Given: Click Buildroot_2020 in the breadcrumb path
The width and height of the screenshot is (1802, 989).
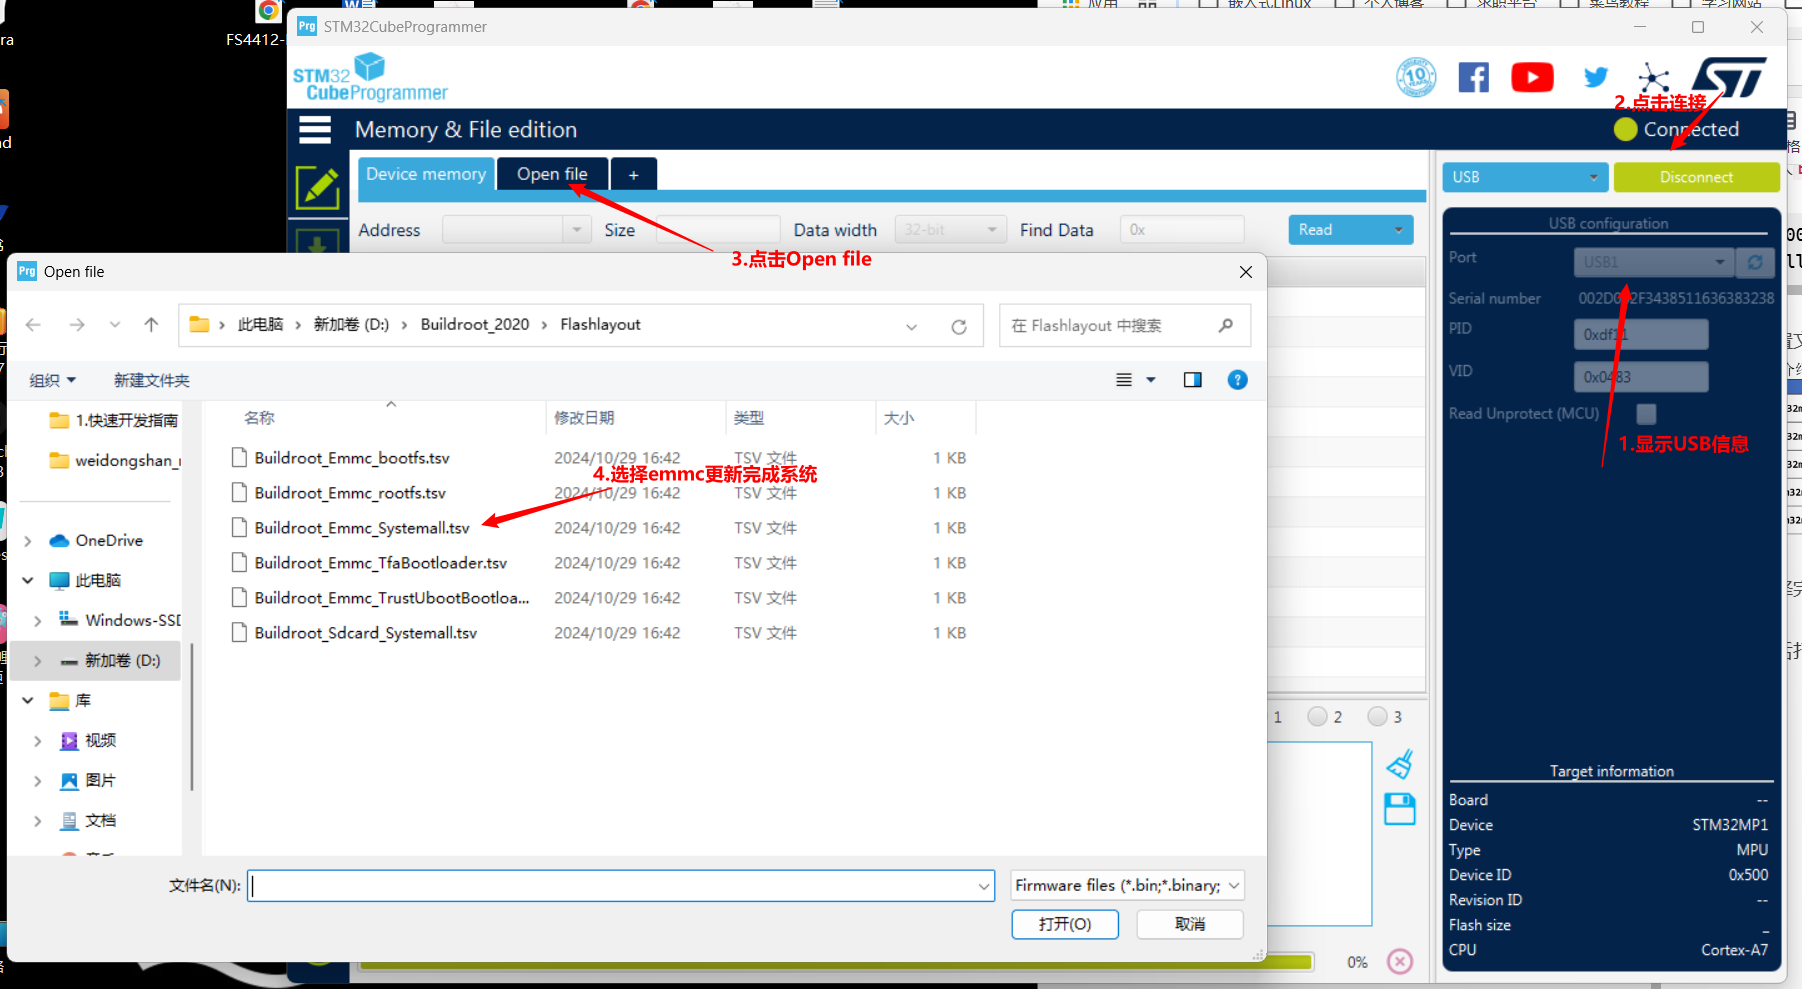Looking at the screenshot, I should [x=475, y=325].
